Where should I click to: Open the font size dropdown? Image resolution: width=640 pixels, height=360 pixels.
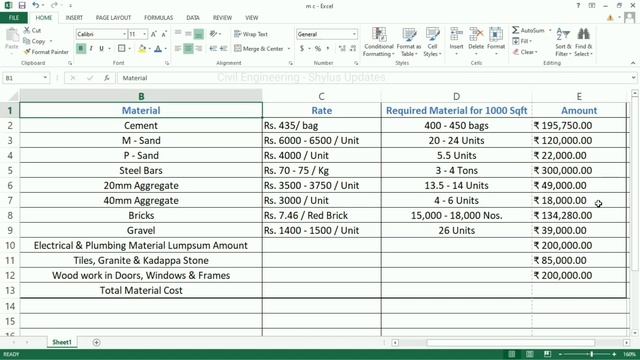tap(144, 34)
